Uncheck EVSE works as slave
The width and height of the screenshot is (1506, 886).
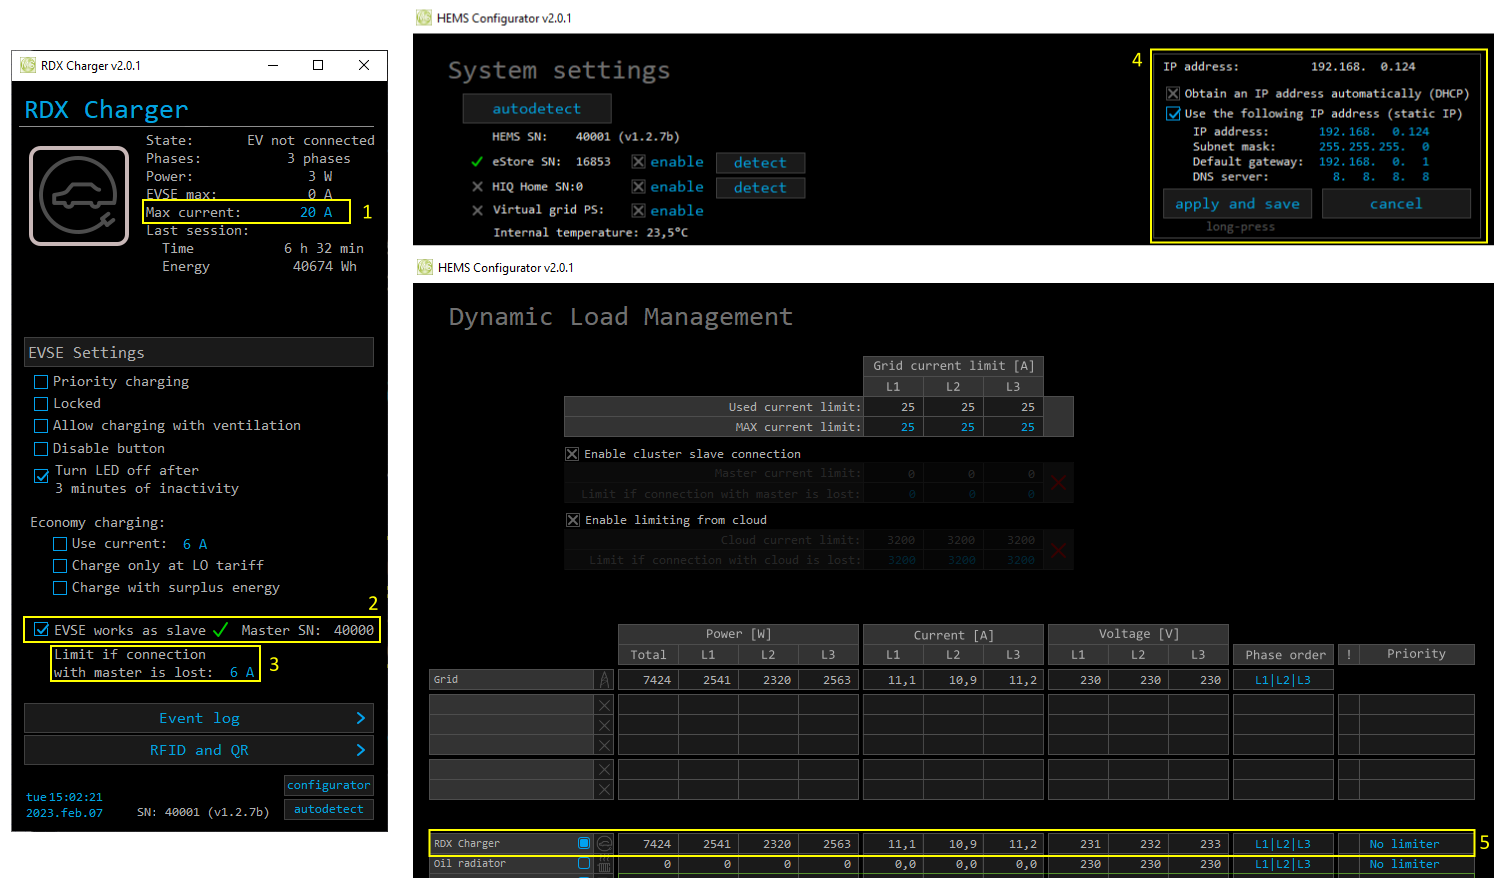(41, 630)
